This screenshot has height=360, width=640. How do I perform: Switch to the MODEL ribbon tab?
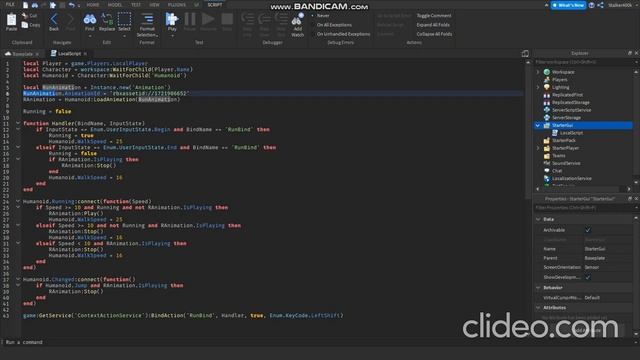[115, 5]
